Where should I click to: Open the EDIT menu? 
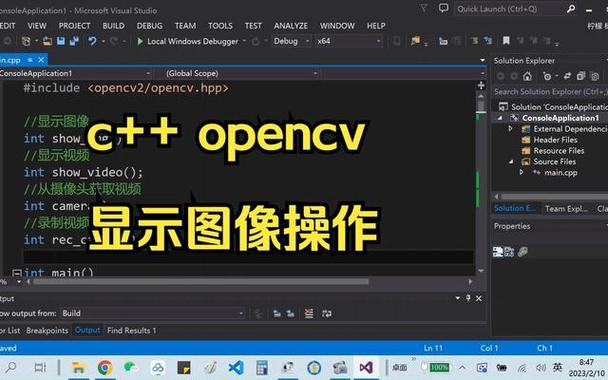tap(7, 26)
